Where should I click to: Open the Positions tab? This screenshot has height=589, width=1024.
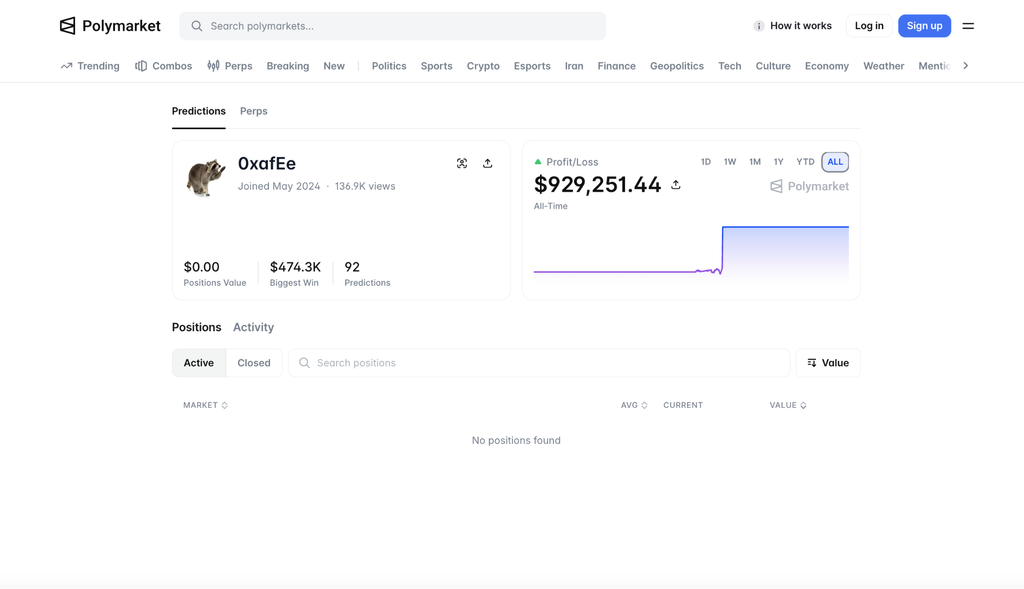[197, 327]
